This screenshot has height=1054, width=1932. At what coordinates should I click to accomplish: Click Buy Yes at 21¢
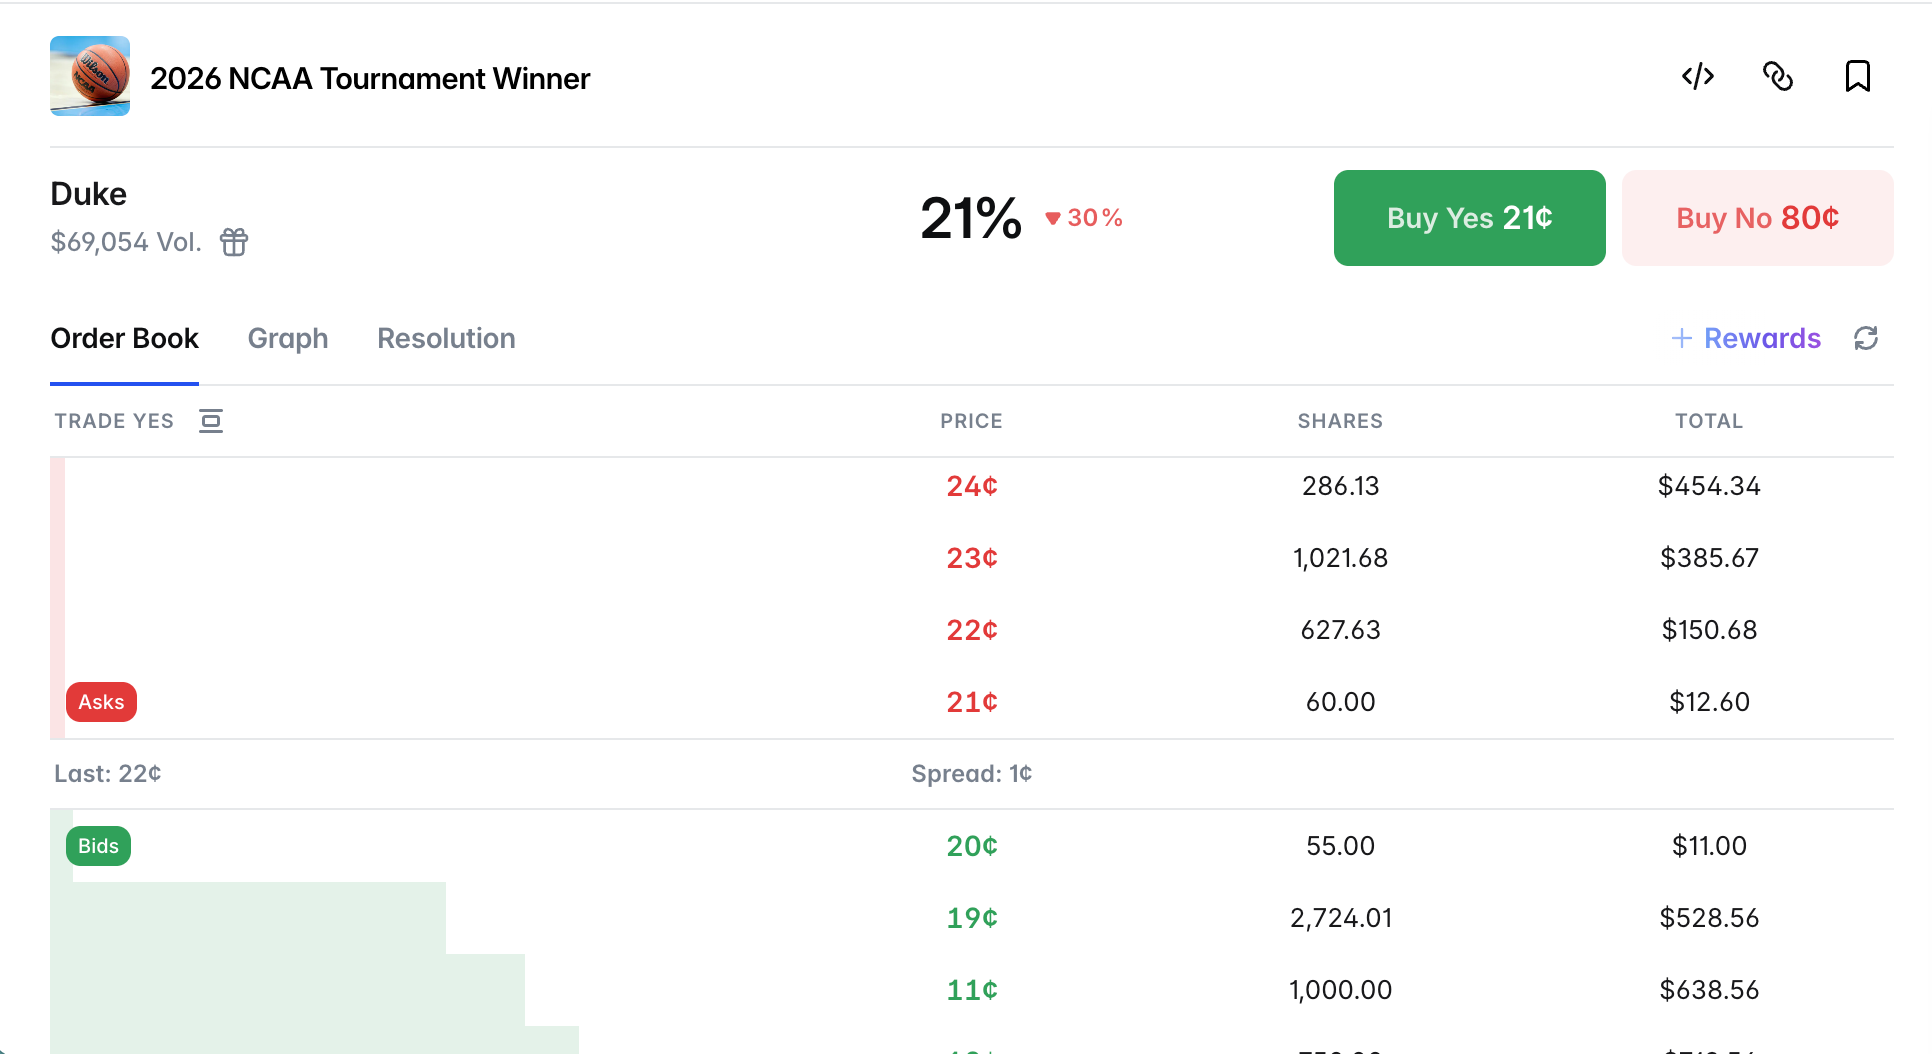coord(1468,217)
